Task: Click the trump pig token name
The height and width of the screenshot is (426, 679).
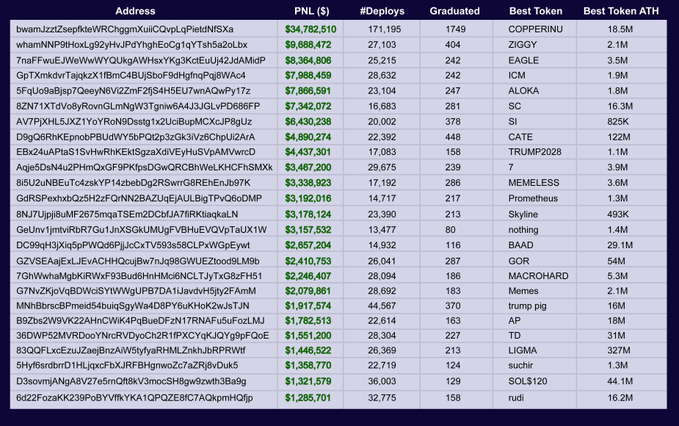Action: tap(527, 306)
